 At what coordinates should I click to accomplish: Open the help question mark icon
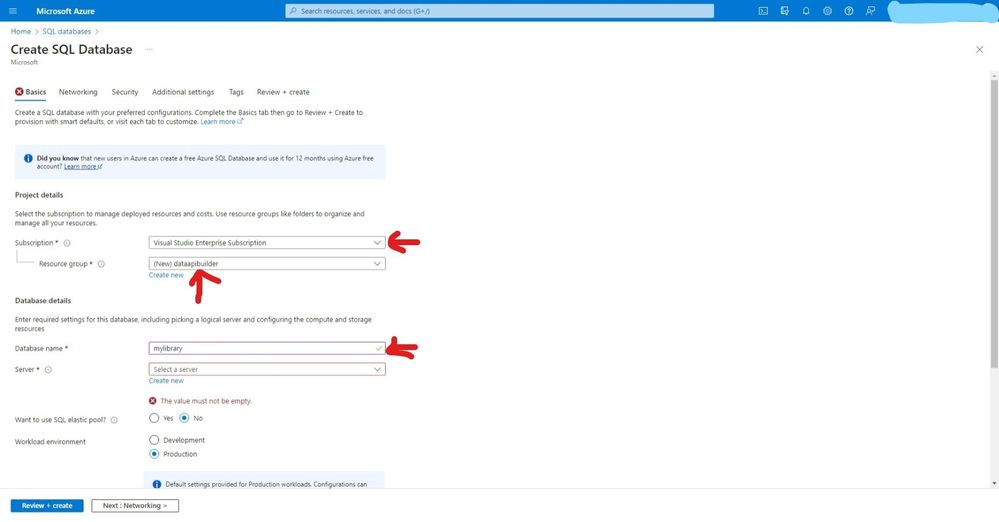[x=849, y=11]
